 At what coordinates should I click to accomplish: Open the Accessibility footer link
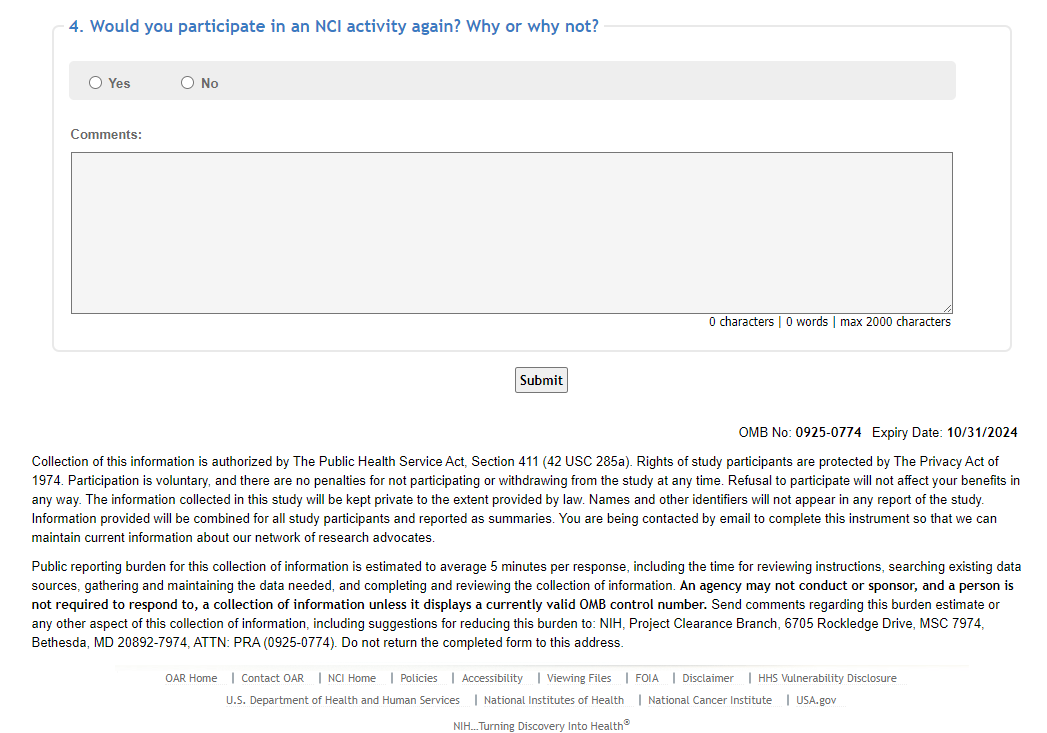492,678
